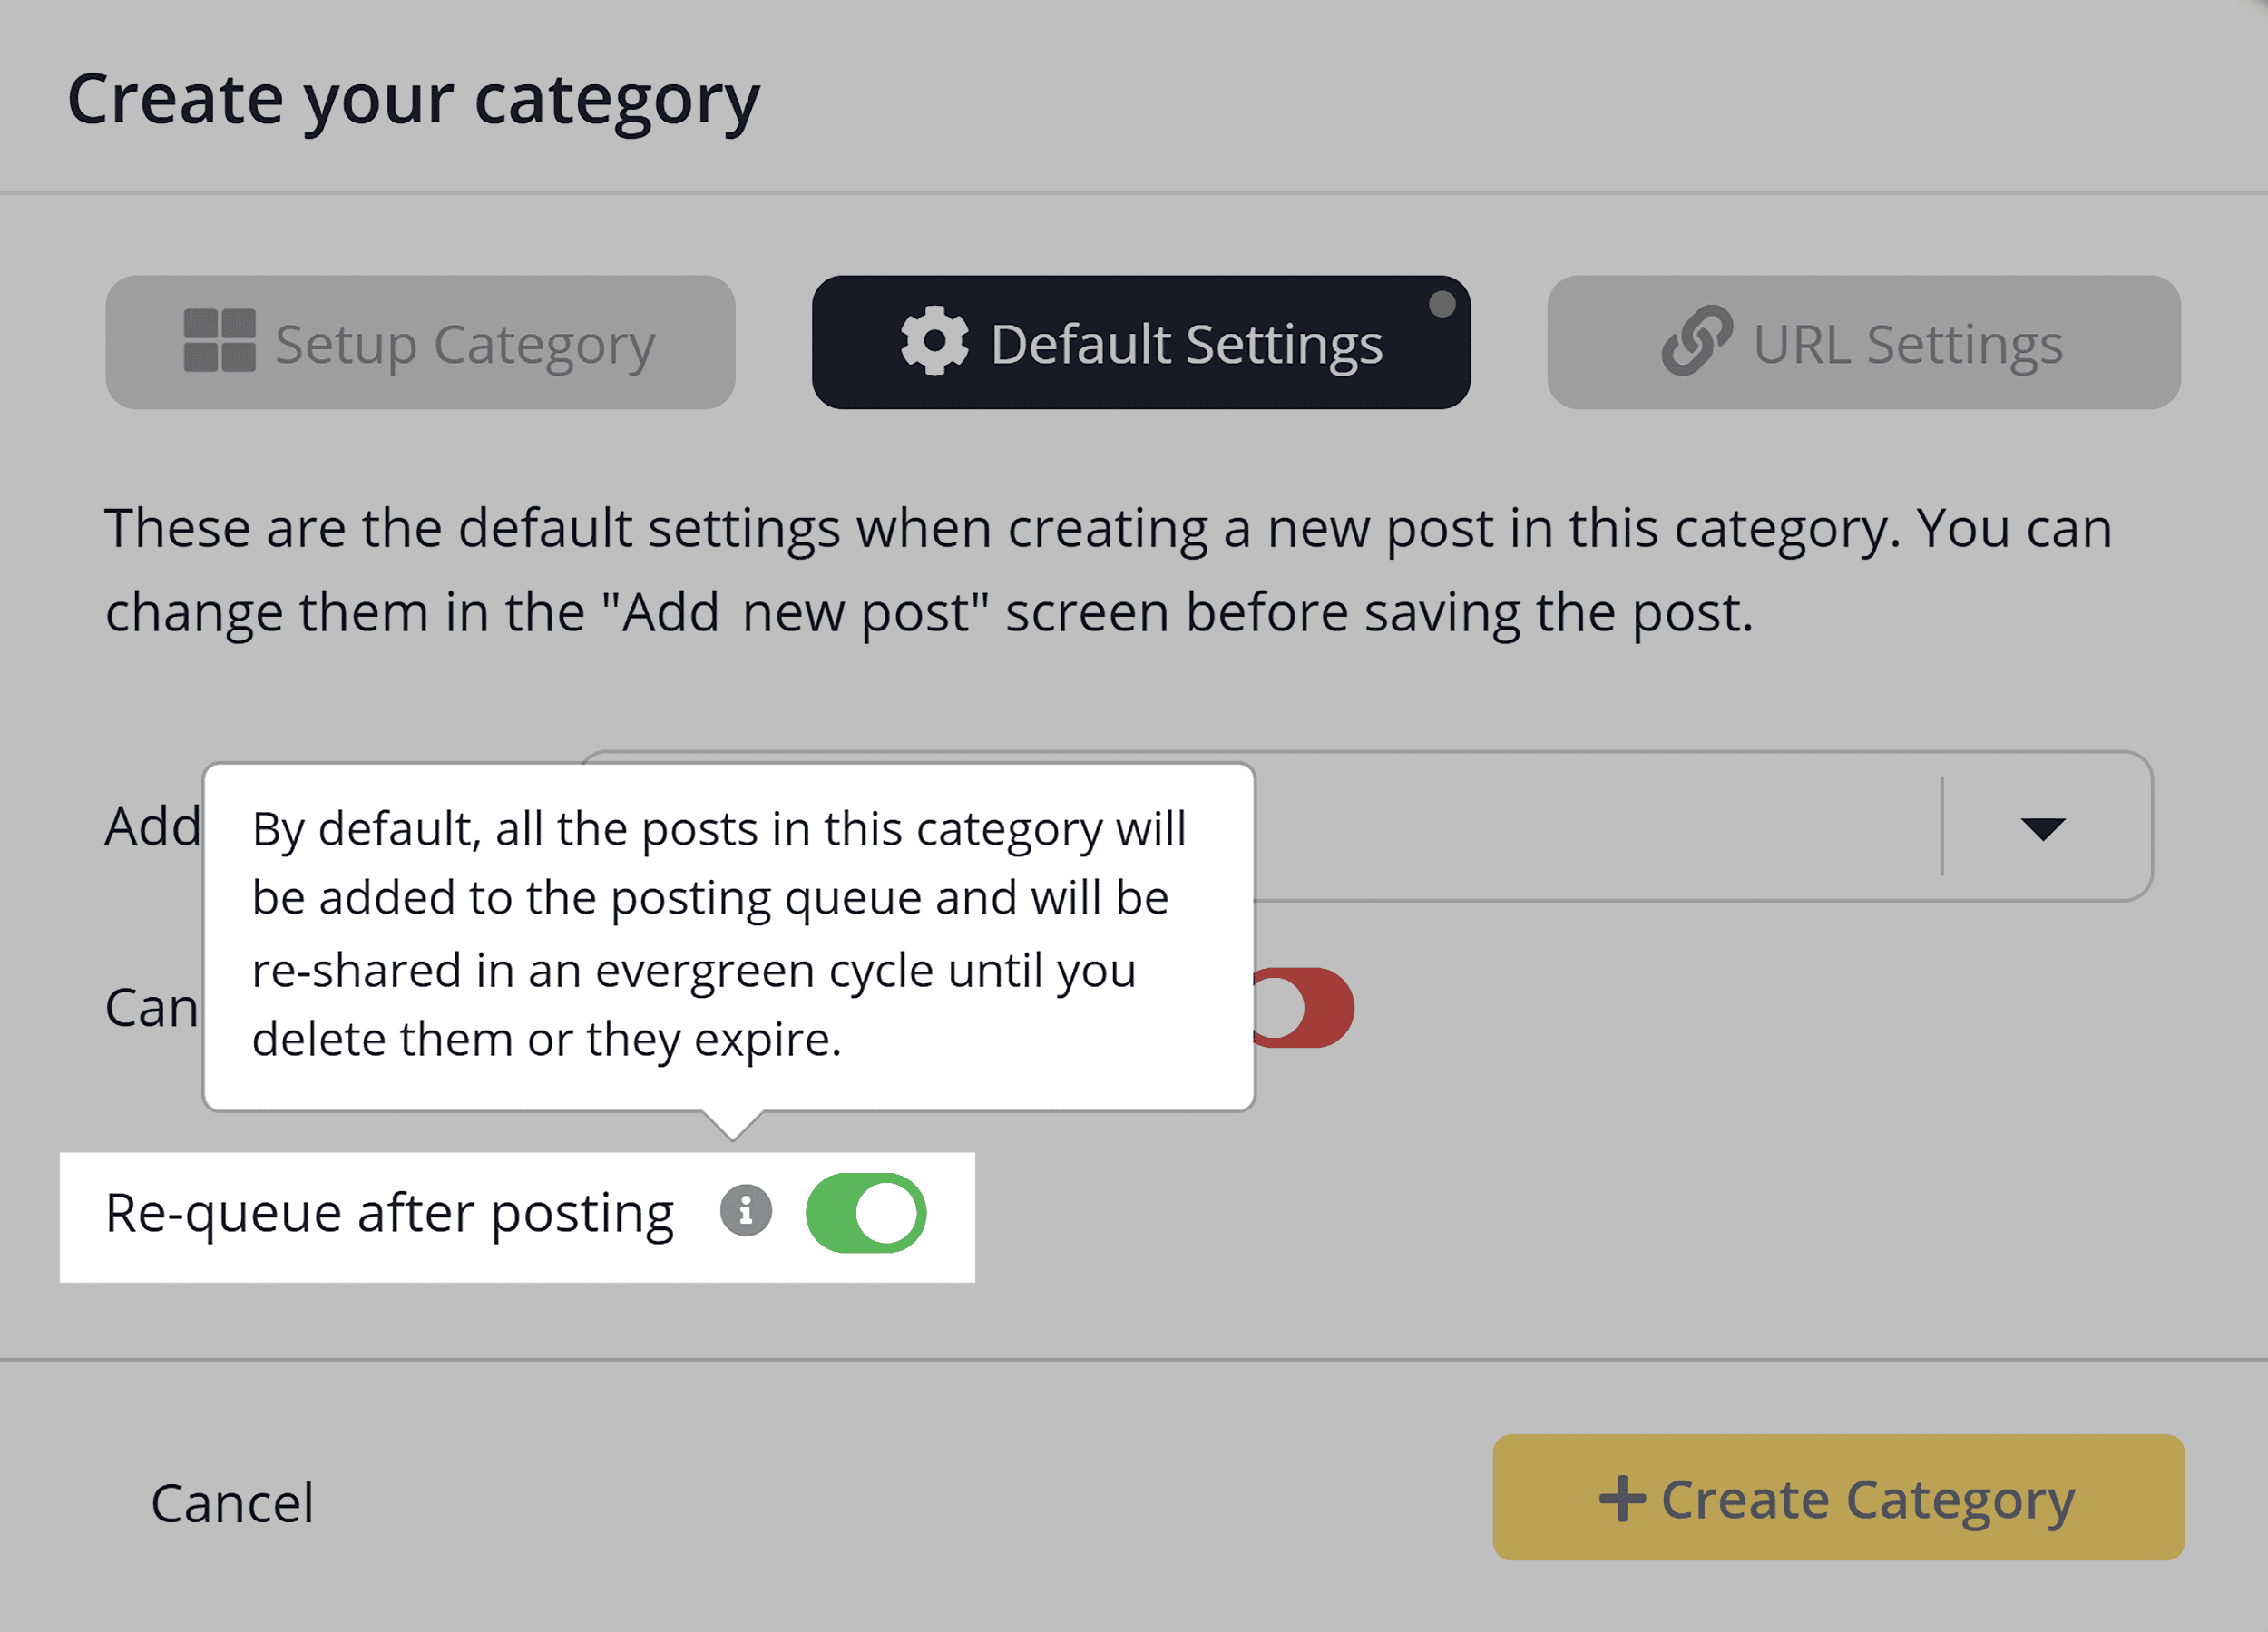Viewport: 2268px width, 1632px height.
Task: Select the gear icon in Default Settings
Action: 934,341
